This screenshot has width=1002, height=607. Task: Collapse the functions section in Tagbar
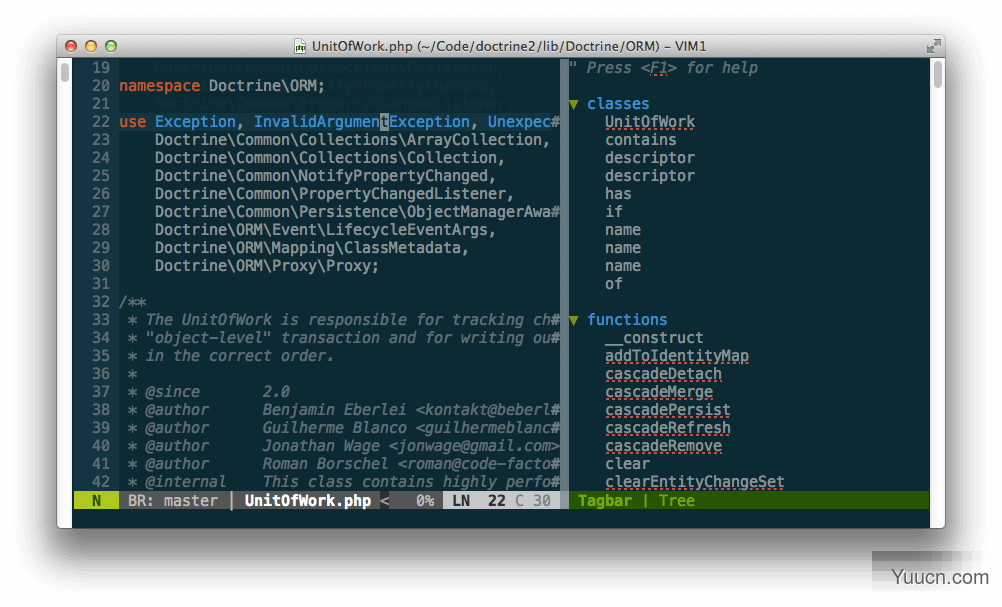pos(574,320)
